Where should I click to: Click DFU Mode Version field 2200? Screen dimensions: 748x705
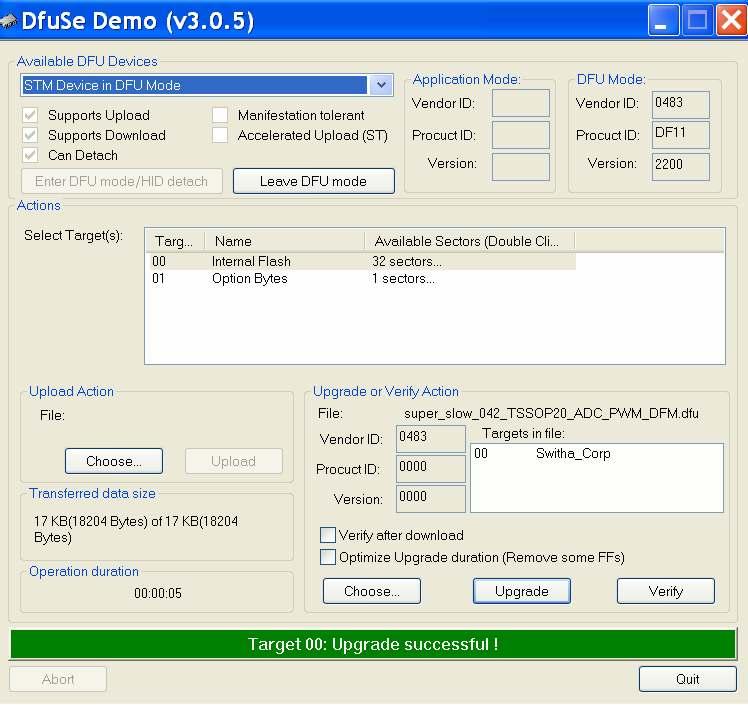pos(681,167)
